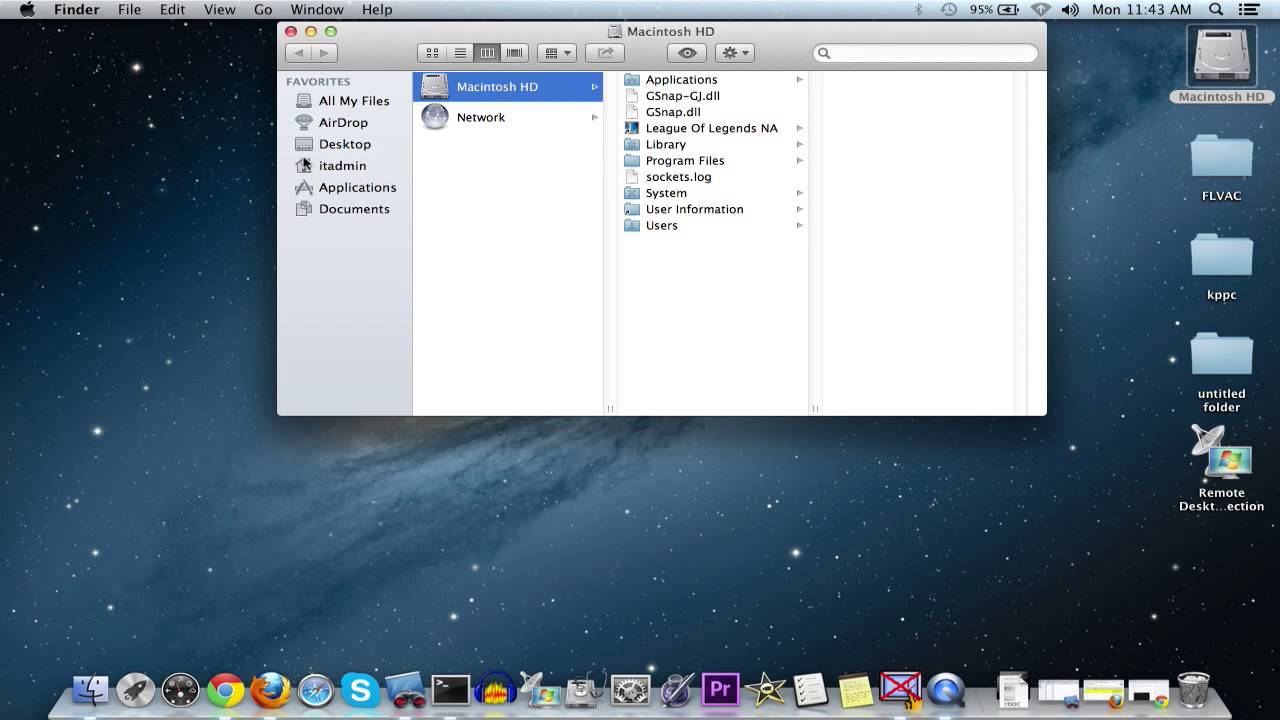Switch Finder to list view
This screenshot has width=1280, height=720.
pos(460,53)
